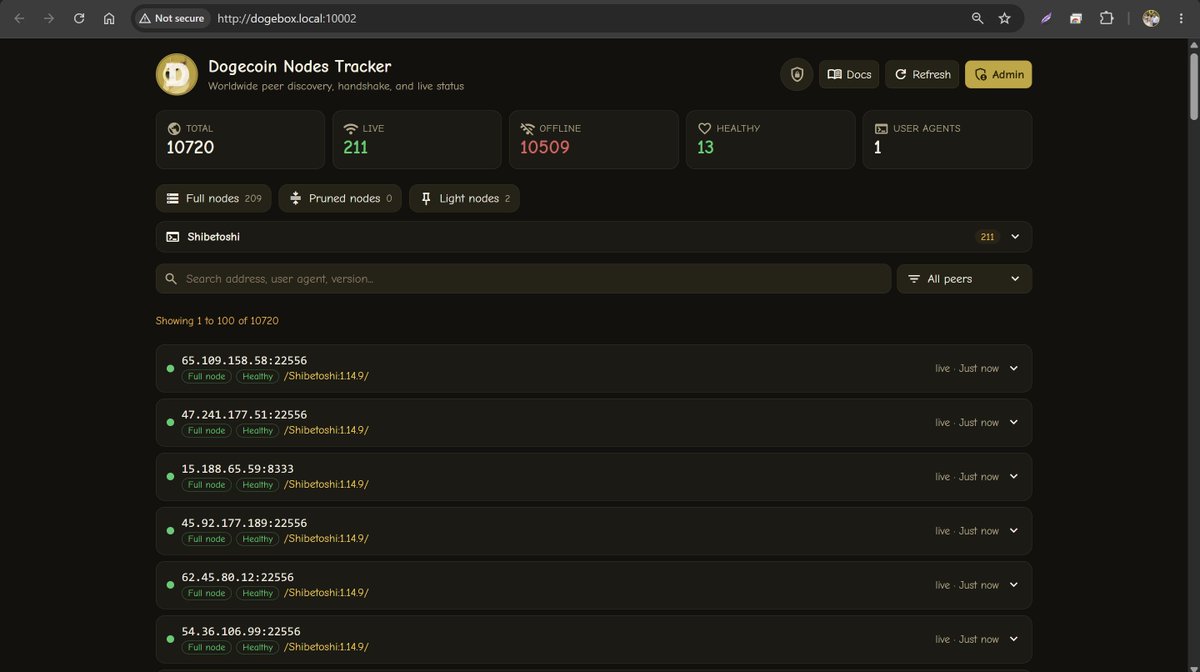Click the purple feather extension icon

[x=1046, y=18]
